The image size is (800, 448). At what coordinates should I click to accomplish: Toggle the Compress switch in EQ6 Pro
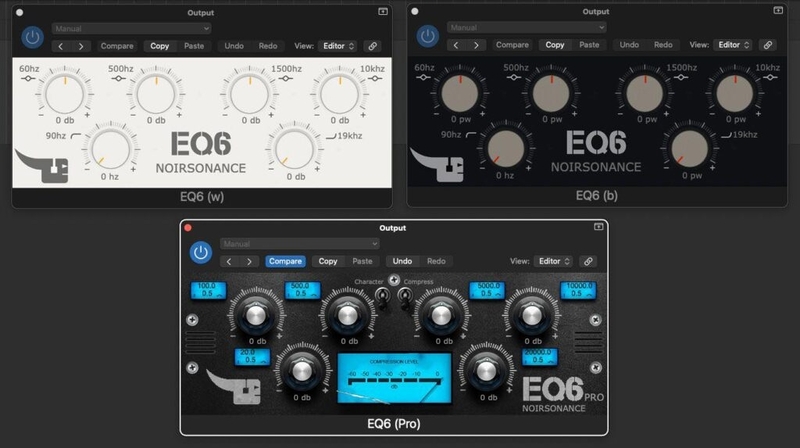405,296
